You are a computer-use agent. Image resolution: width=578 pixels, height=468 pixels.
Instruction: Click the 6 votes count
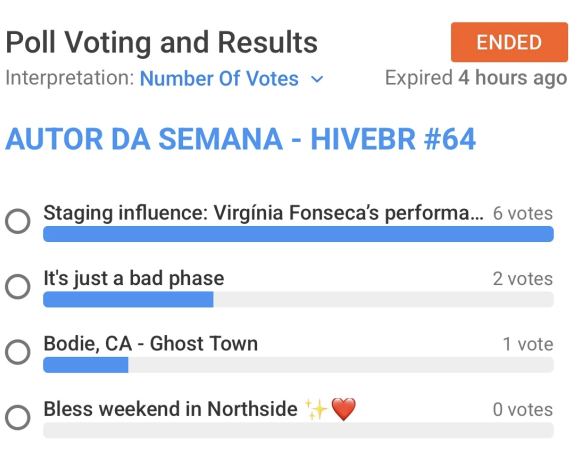(x=523, y=213)
